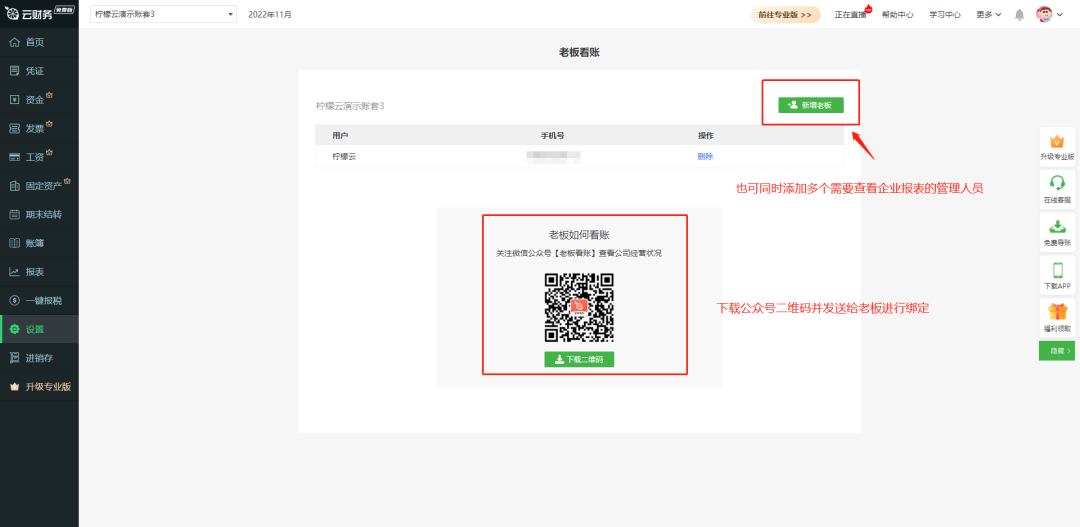Click the 进销存 inventory icon

(14, 358)
